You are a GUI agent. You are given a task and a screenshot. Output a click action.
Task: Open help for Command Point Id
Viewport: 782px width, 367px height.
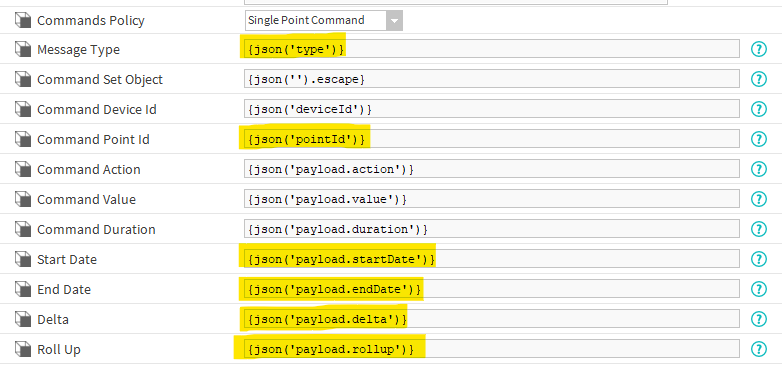coord(759,139)
